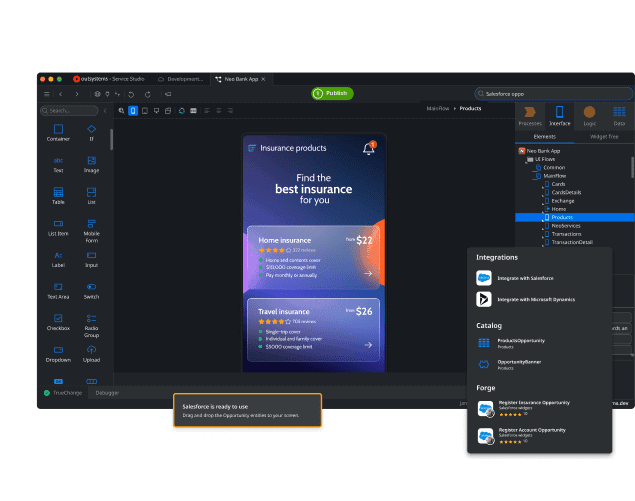Switch to the Widget Tree tab
The image size is (635, 501).
[x=604, y=137]
